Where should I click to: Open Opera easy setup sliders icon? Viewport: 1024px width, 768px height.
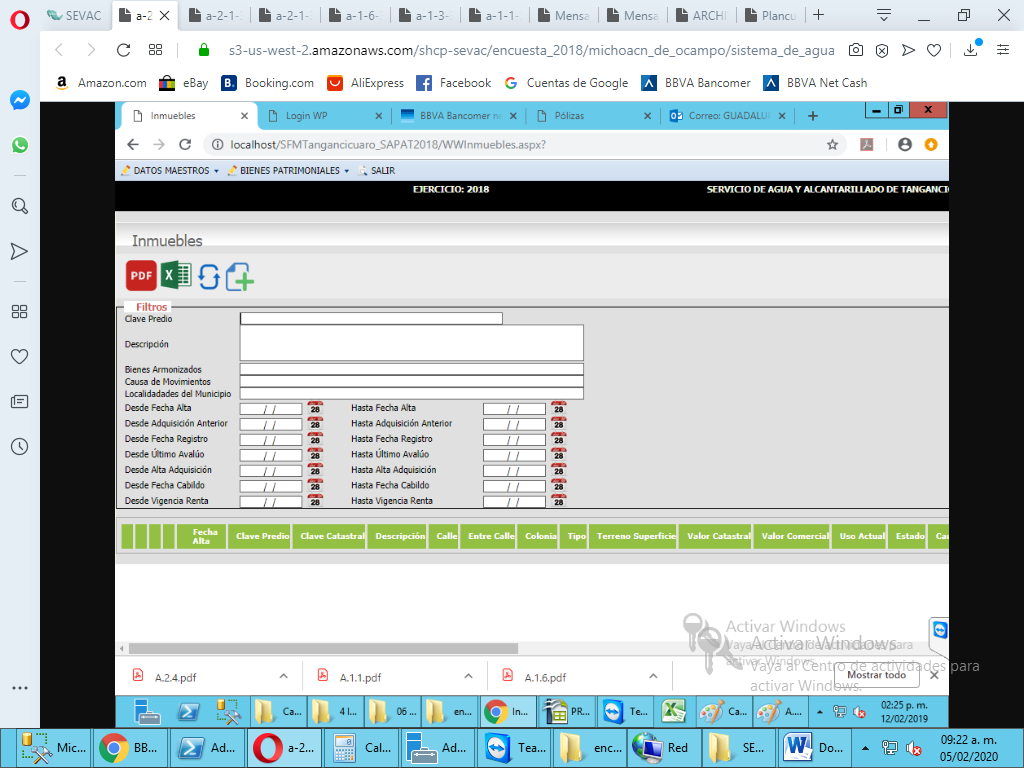(1003, 50)
